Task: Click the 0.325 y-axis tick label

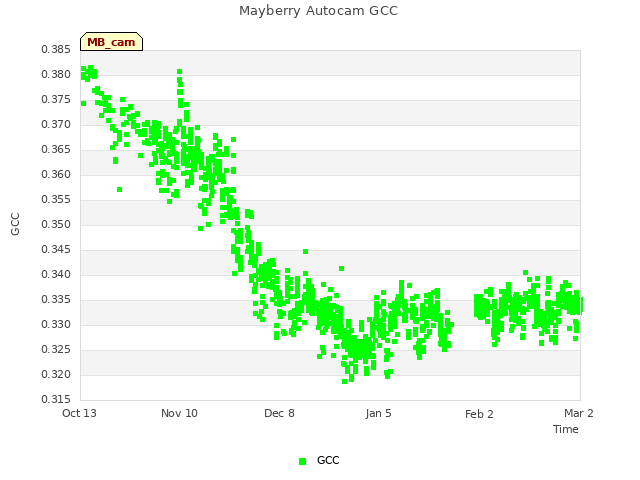Action: pos(56,349)
